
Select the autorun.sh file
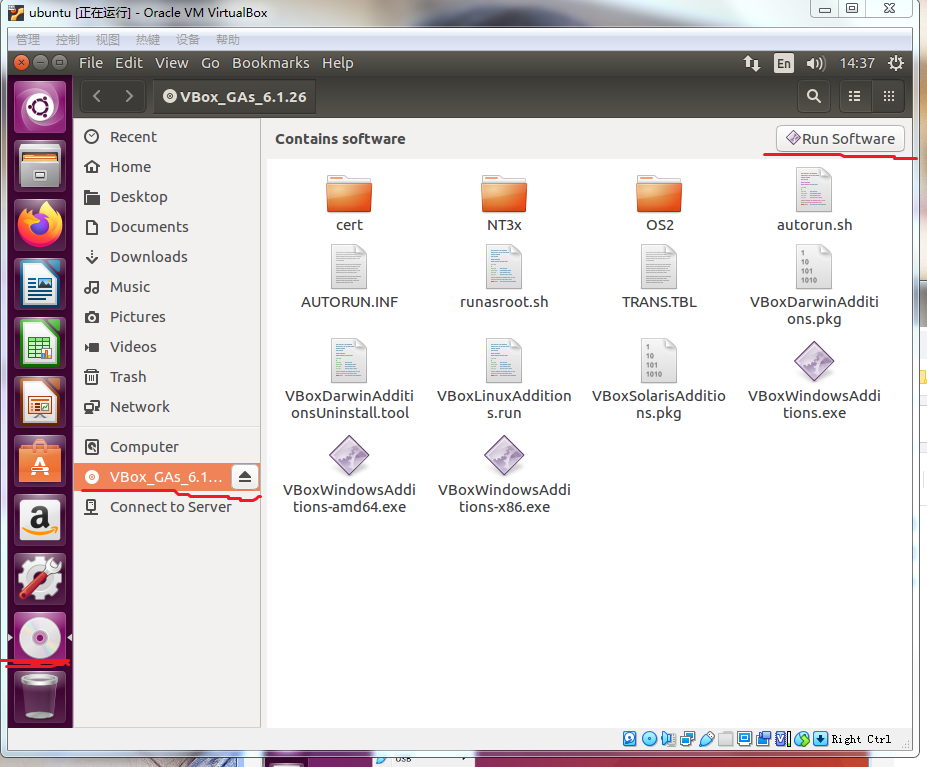point(814,200)
